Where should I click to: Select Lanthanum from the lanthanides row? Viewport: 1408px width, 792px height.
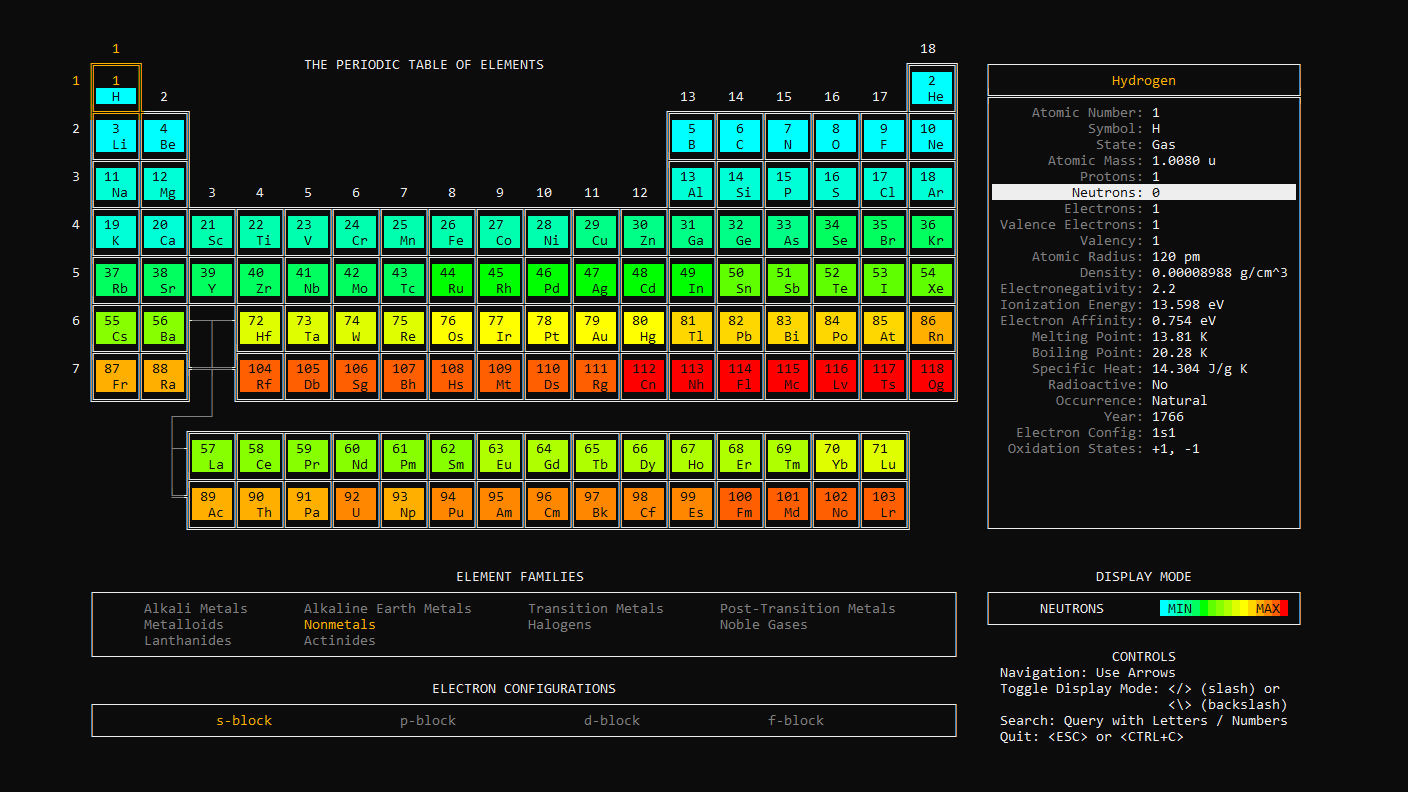point(212,455)
